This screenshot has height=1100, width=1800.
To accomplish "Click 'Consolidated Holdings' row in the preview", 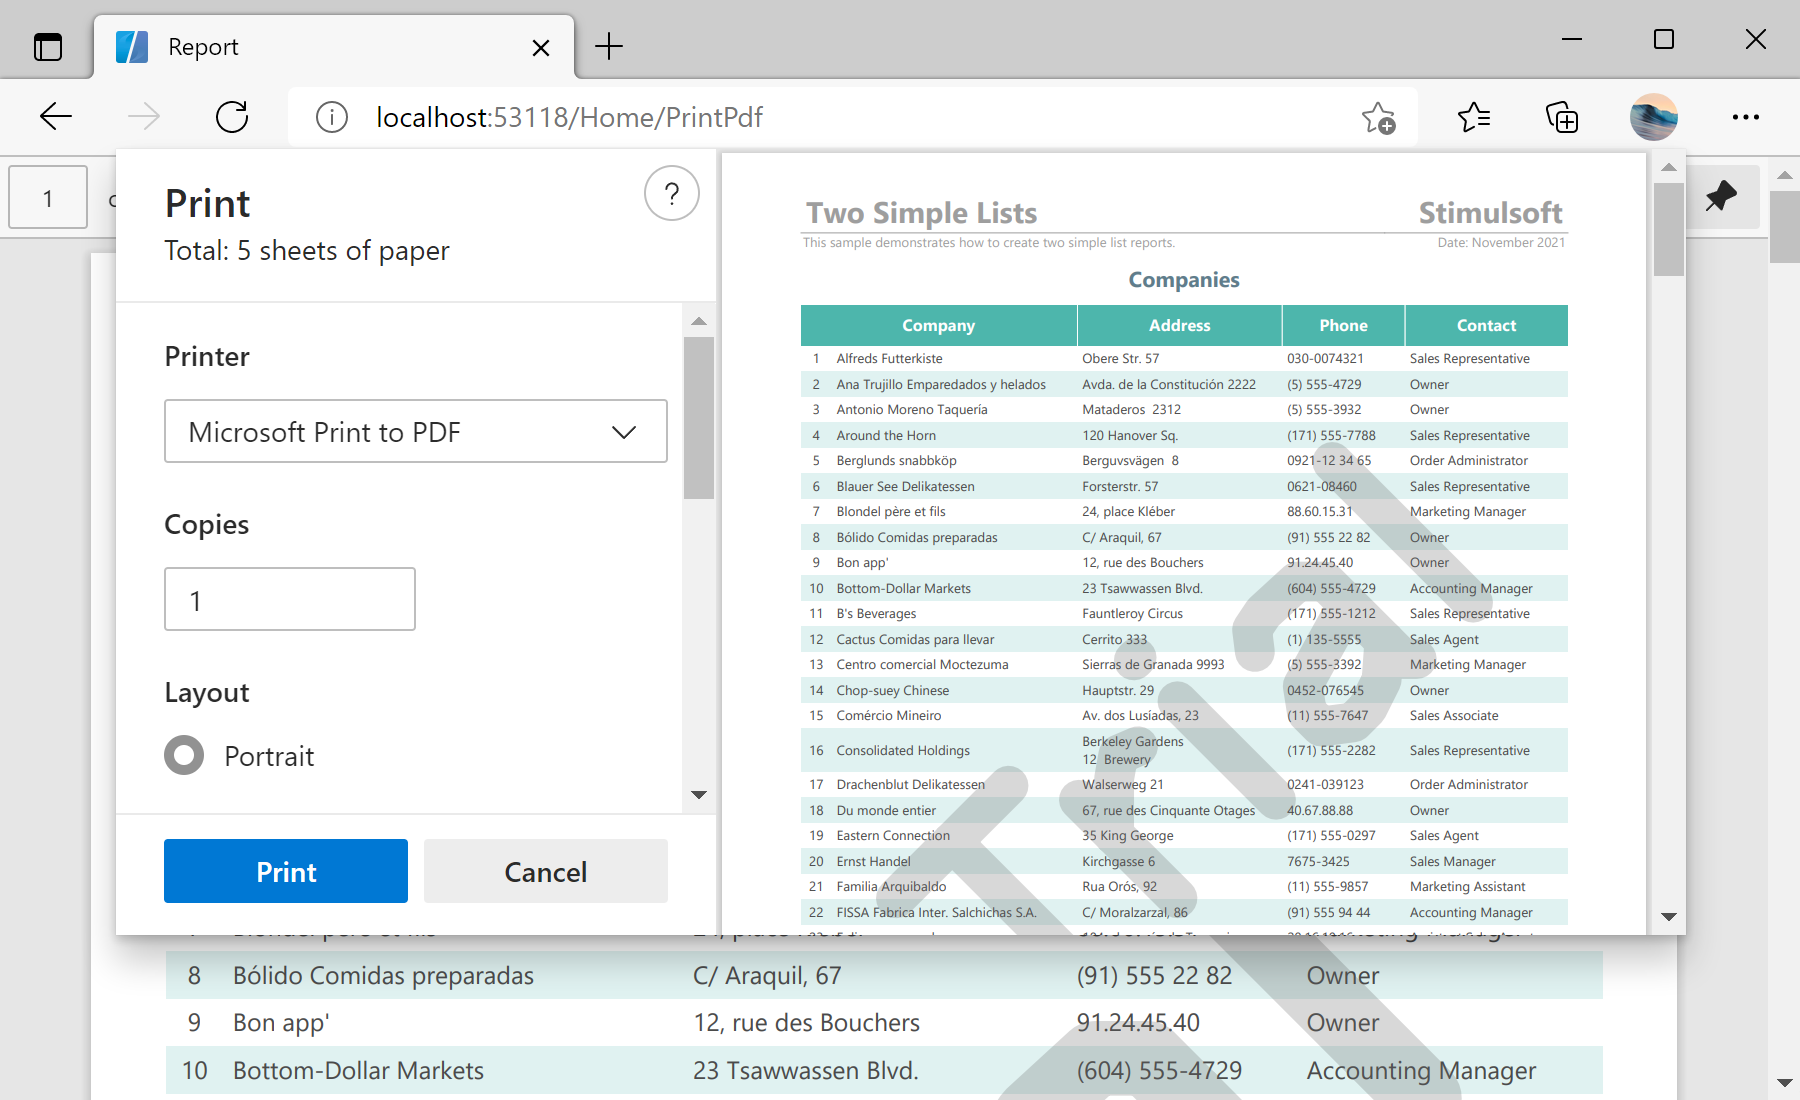I will [x=1184, y=750].
